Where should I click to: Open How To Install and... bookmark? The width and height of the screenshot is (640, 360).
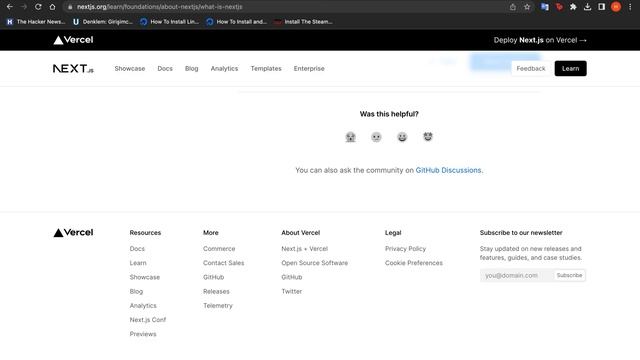point(236,22)
